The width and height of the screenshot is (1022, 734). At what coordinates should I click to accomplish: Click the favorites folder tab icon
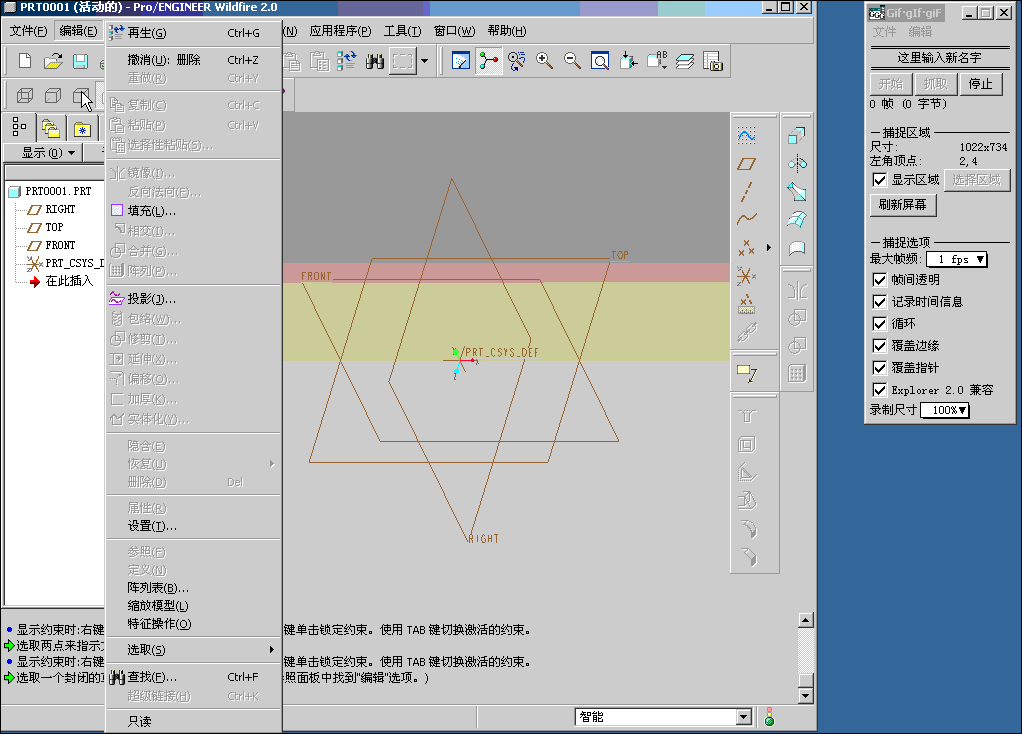[x=82, y=129]
